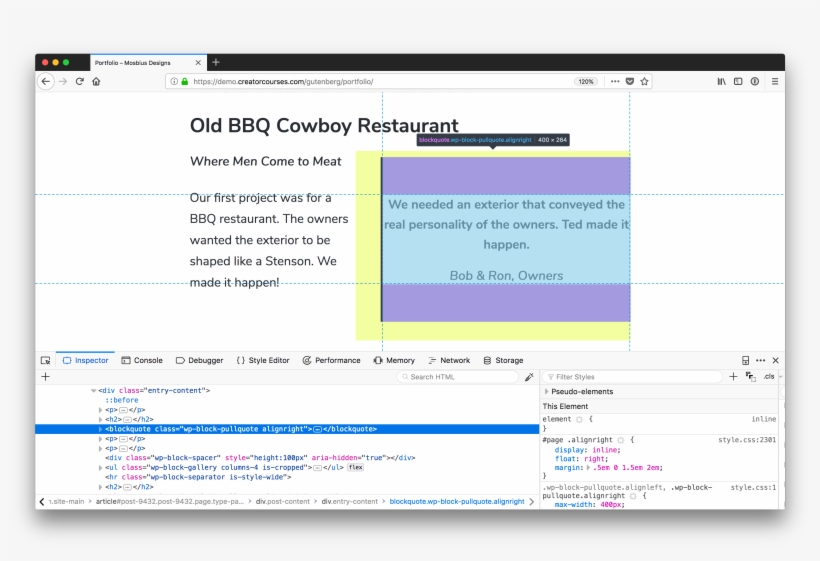Viewport: 820px width, 561px height.
Task: Open the Style Editor tab
Action: [263, 360]
